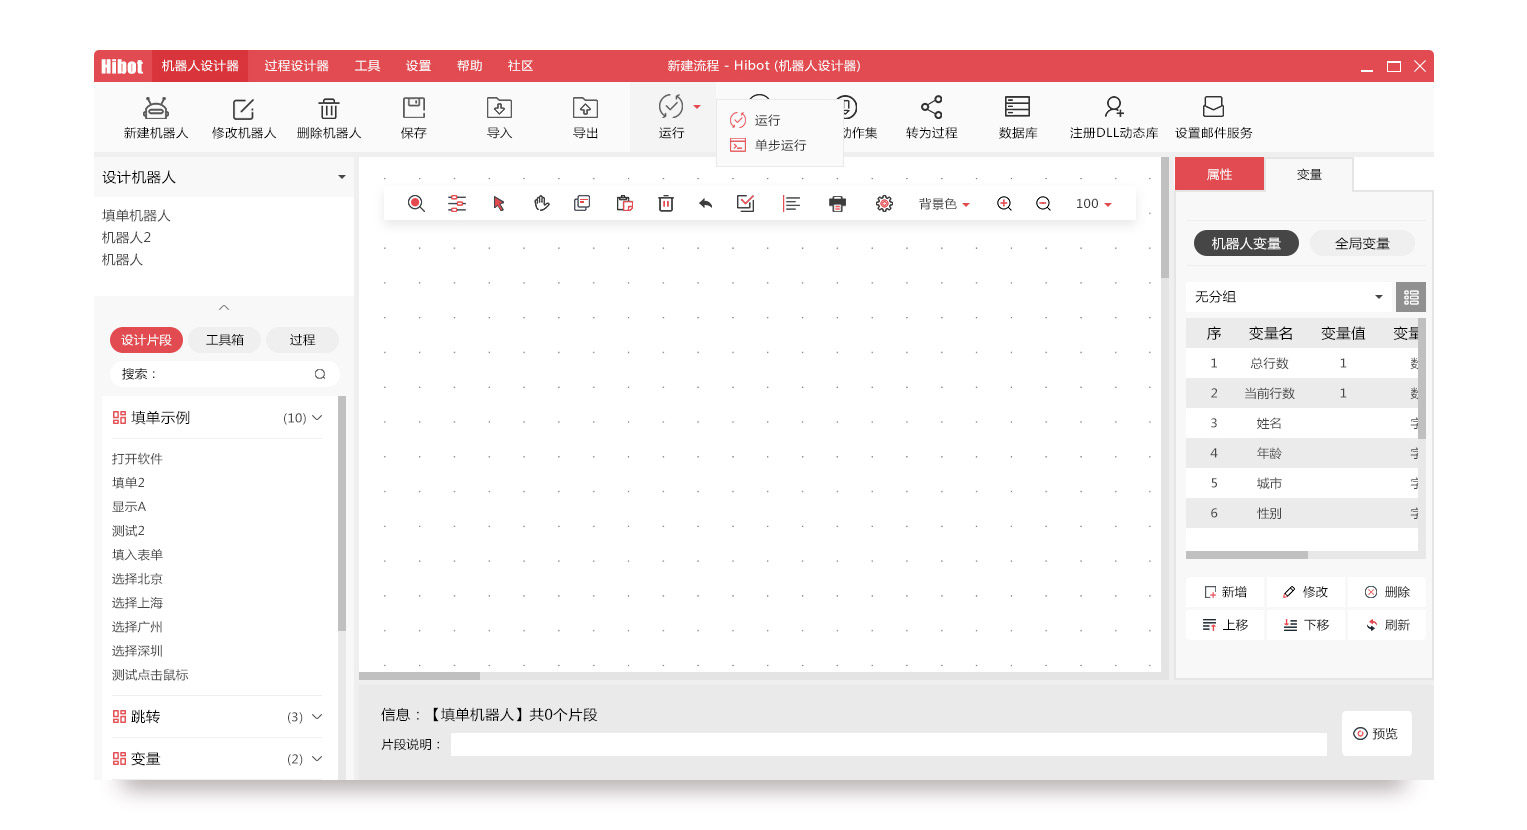Select the 机器人变量 toggle
The image size is (1527, 830).
[x=1246, y=243]
